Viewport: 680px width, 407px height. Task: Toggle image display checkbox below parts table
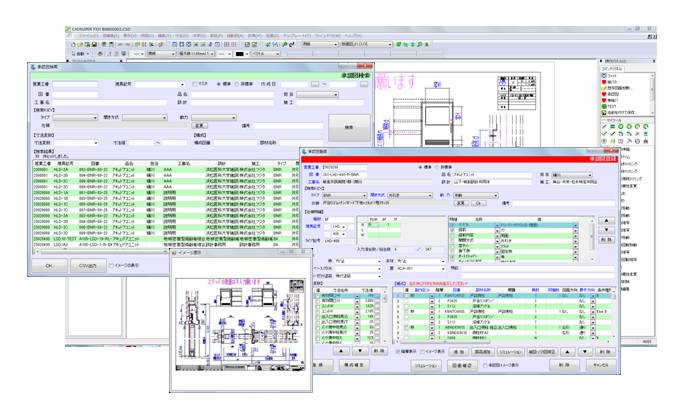pos(422,351)
